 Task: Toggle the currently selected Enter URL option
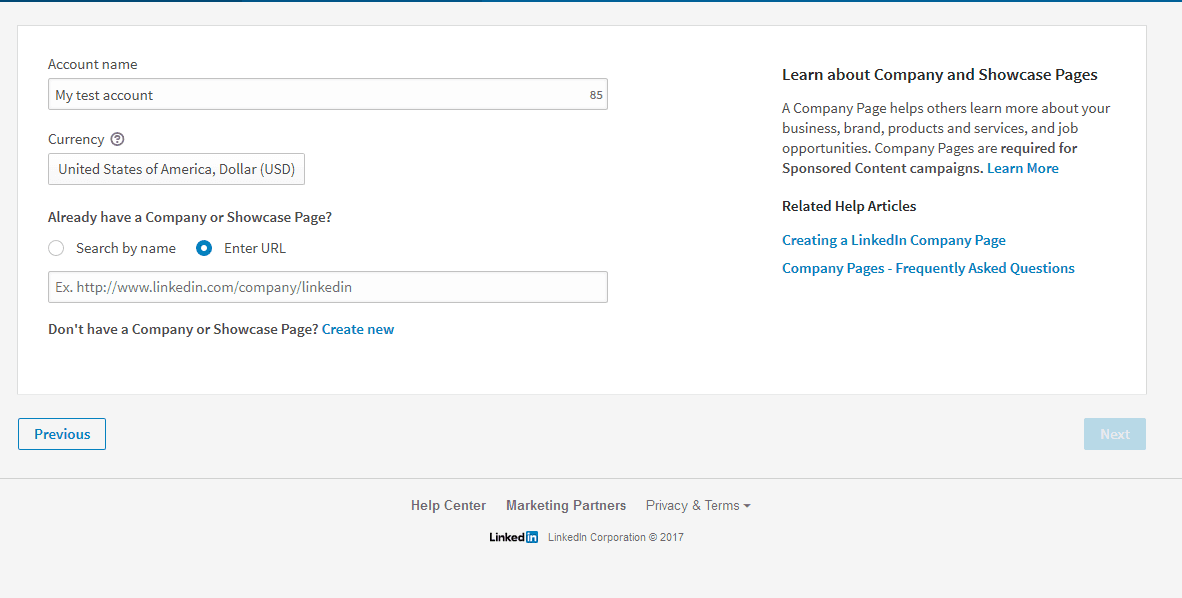point(203,248)
